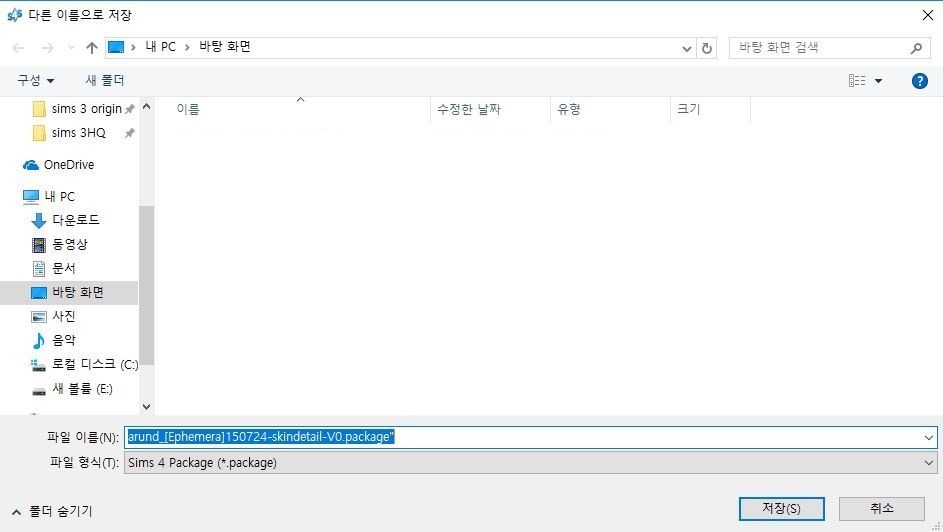This screenshot has height=532, width=943.
Task: Sort by the 수정한 날짜 column header
Action: [469, 109]
